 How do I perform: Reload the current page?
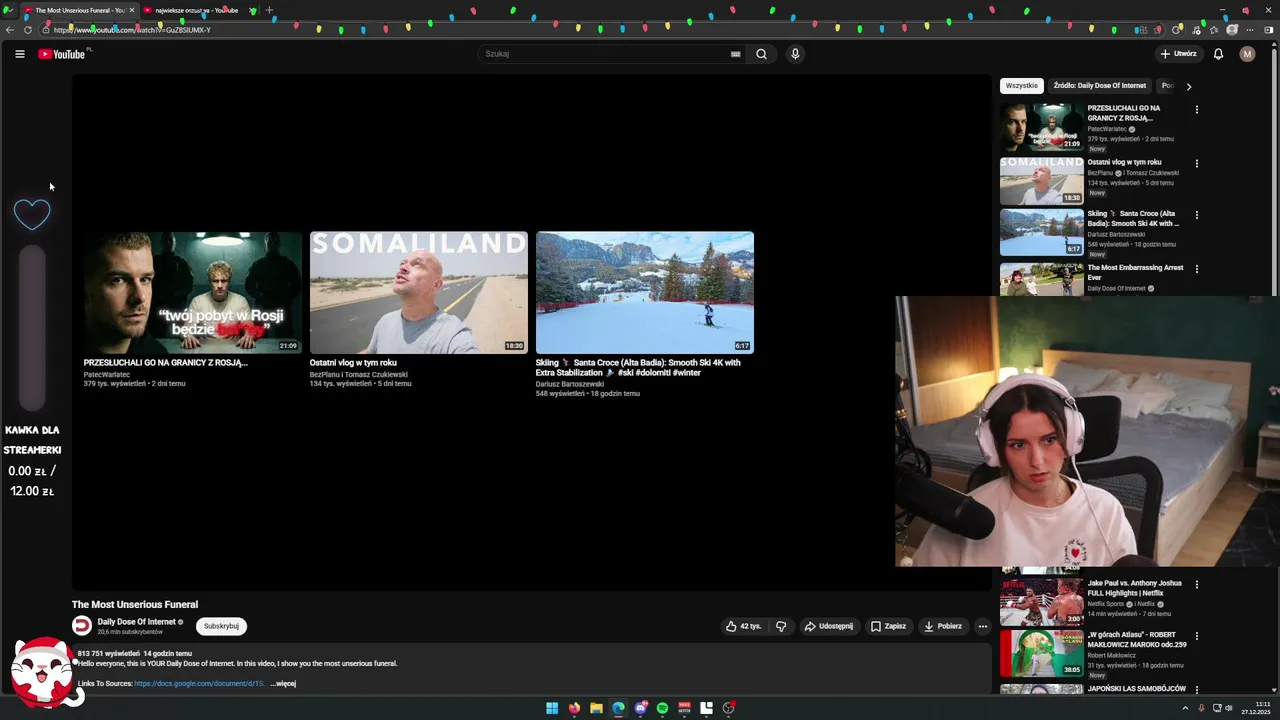[x=27, y=30]
